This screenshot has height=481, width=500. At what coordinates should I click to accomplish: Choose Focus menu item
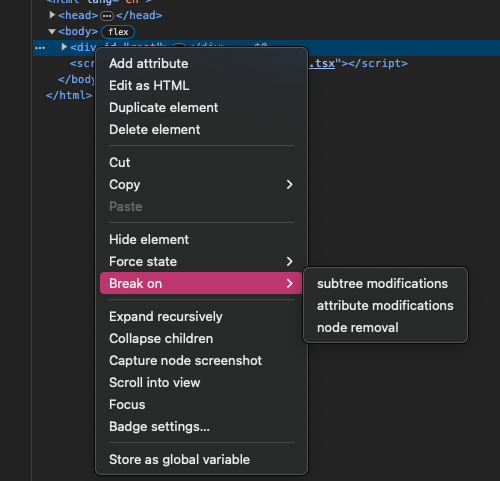pyautogui.click(x=201, y=404)
